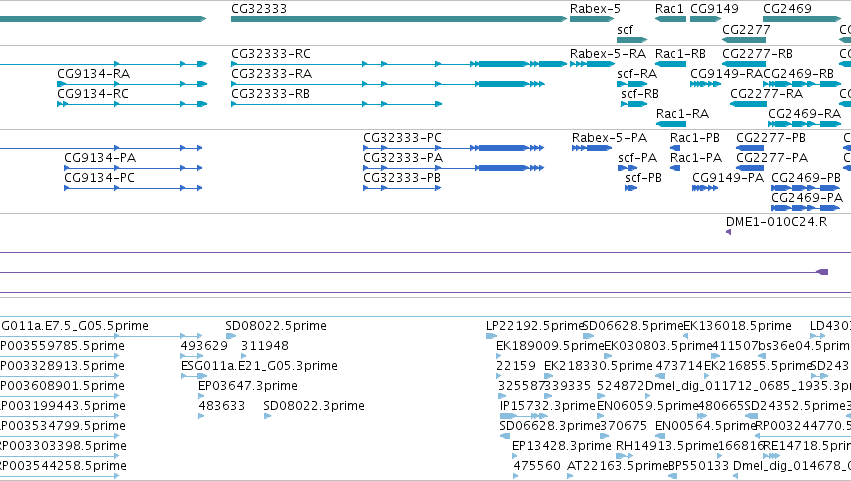851x481 pixels.
Task: Select the Rac1-PB protein label
Action: [x=695, y=138]
